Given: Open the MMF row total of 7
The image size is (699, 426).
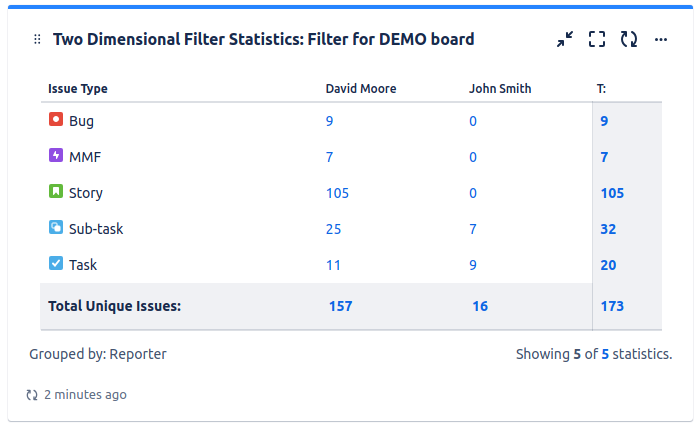Looking at the screenshot, I should (x=604, y=157).
